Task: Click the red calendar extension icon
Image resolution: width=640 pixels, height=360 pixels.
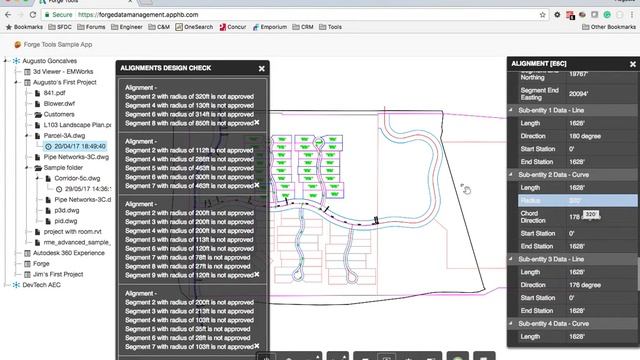Action: click(570, 15)
